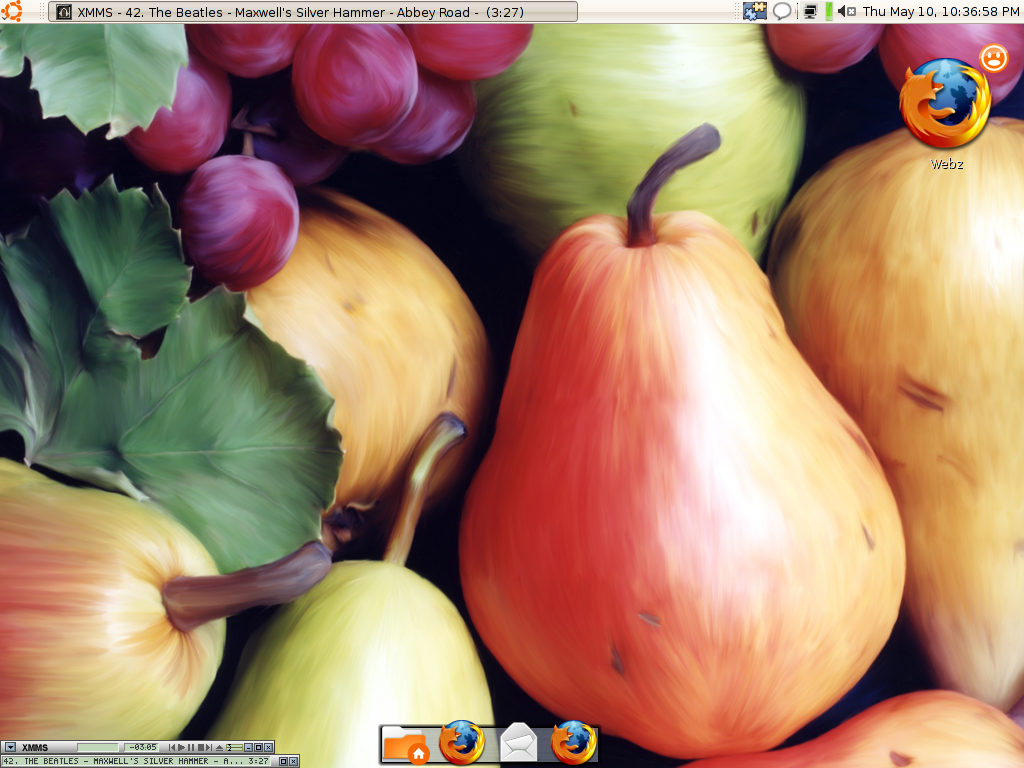This screenshot has height=768, width=1024.
Task: Adjust the XMMS volume slider
Action: point(234,747)
